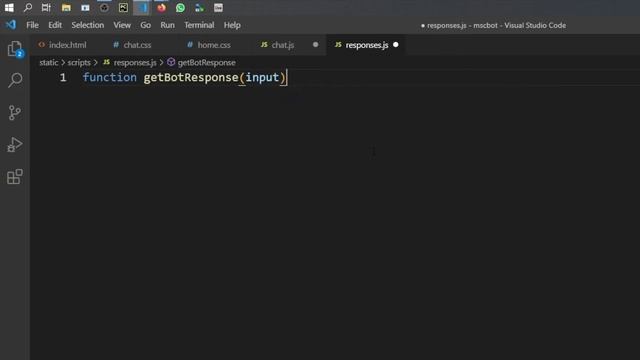
Task: Open the Go menu
Action: point(145,25)
